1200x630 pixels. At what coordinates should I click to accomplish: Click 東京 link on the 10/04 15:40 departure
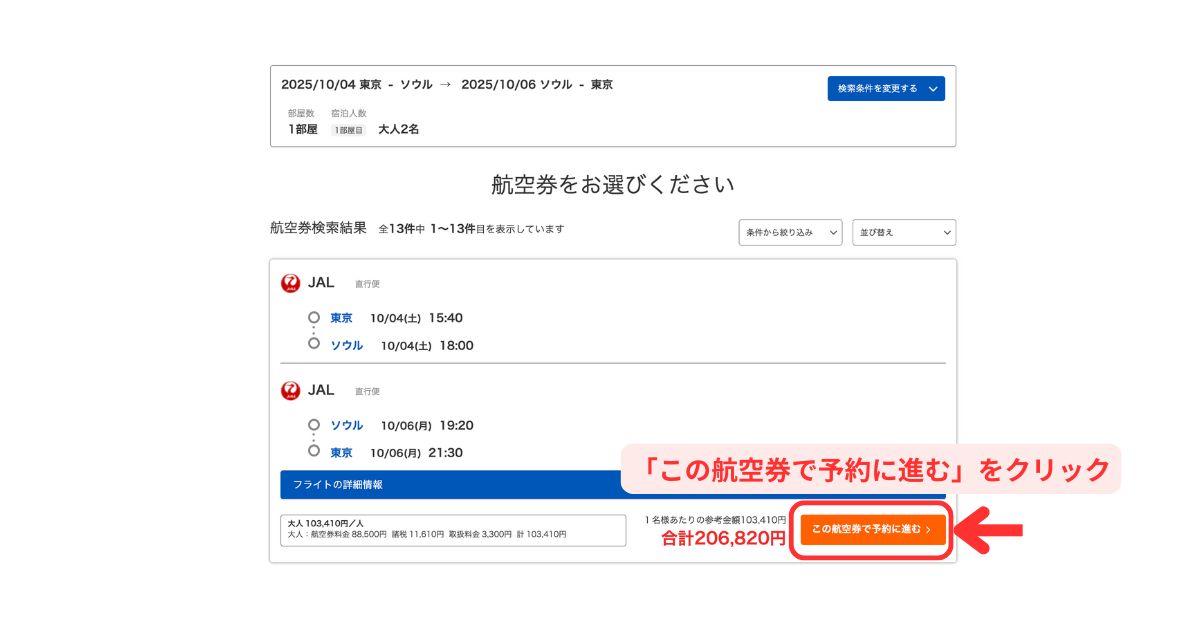click(x=341, y=318)
